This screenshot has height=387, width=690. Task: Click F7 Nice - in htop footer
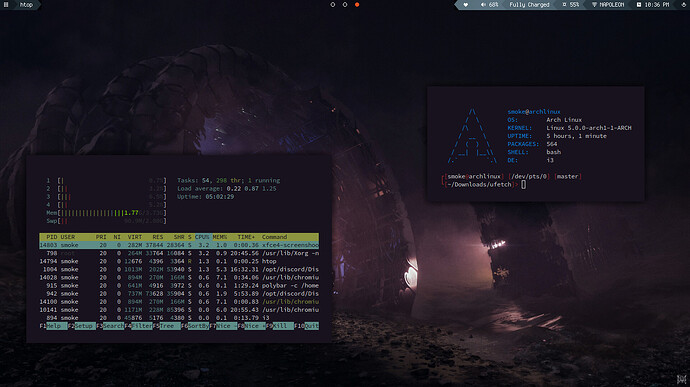click(223, 326)
